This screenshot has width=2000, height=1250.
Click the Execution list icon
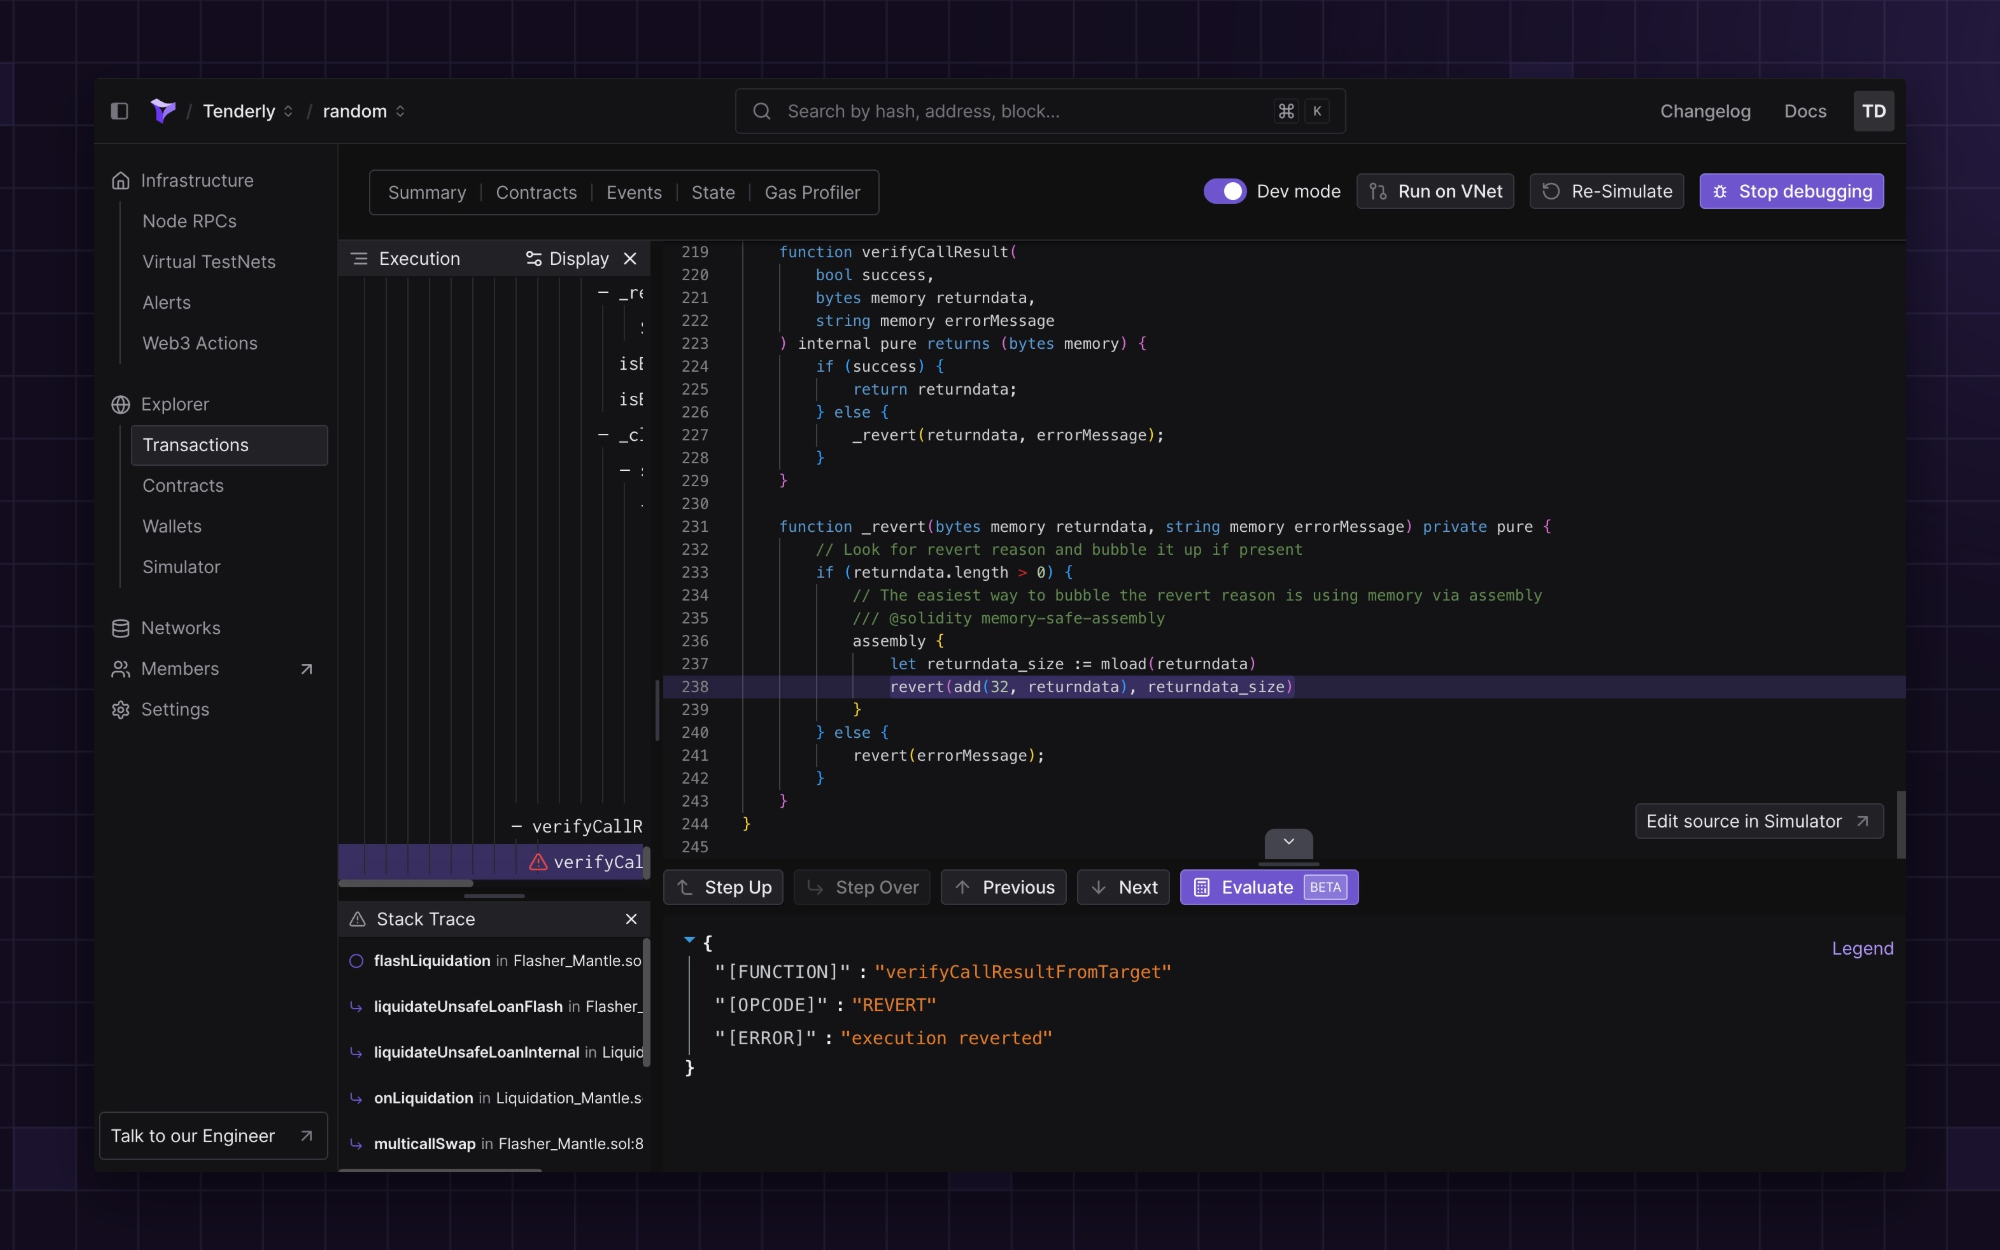[359, 259]
